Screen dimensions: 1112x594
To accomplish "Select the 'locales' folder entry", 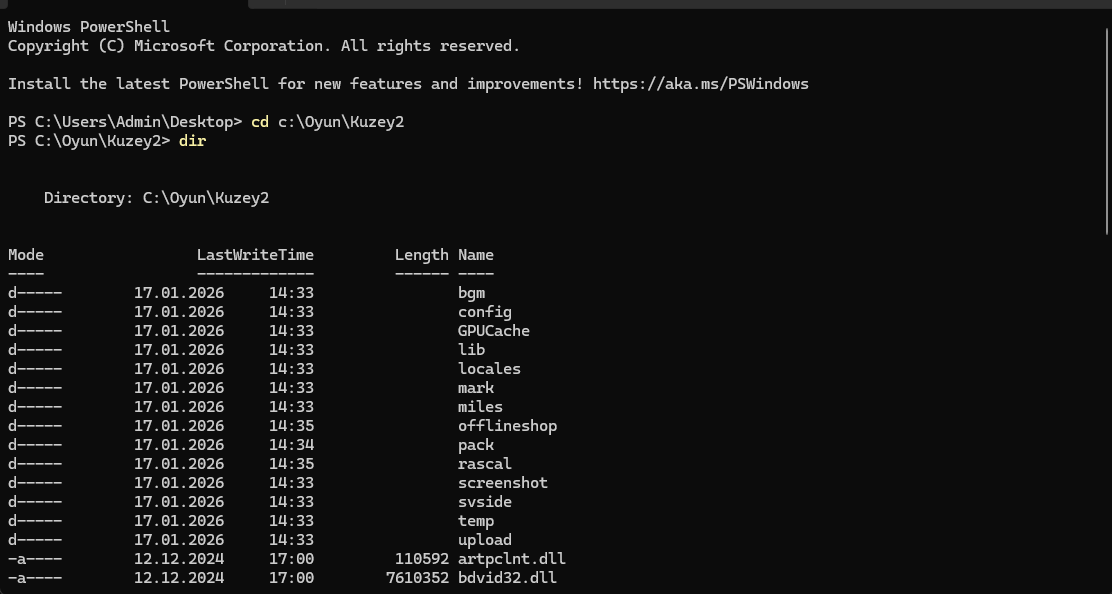I will click(489, 369).
